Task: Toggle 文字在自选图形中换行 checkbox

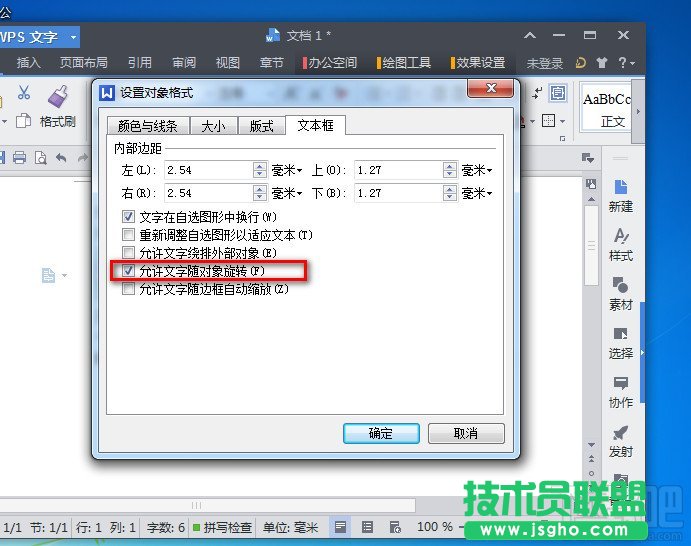Action: [x=128, y=217]
